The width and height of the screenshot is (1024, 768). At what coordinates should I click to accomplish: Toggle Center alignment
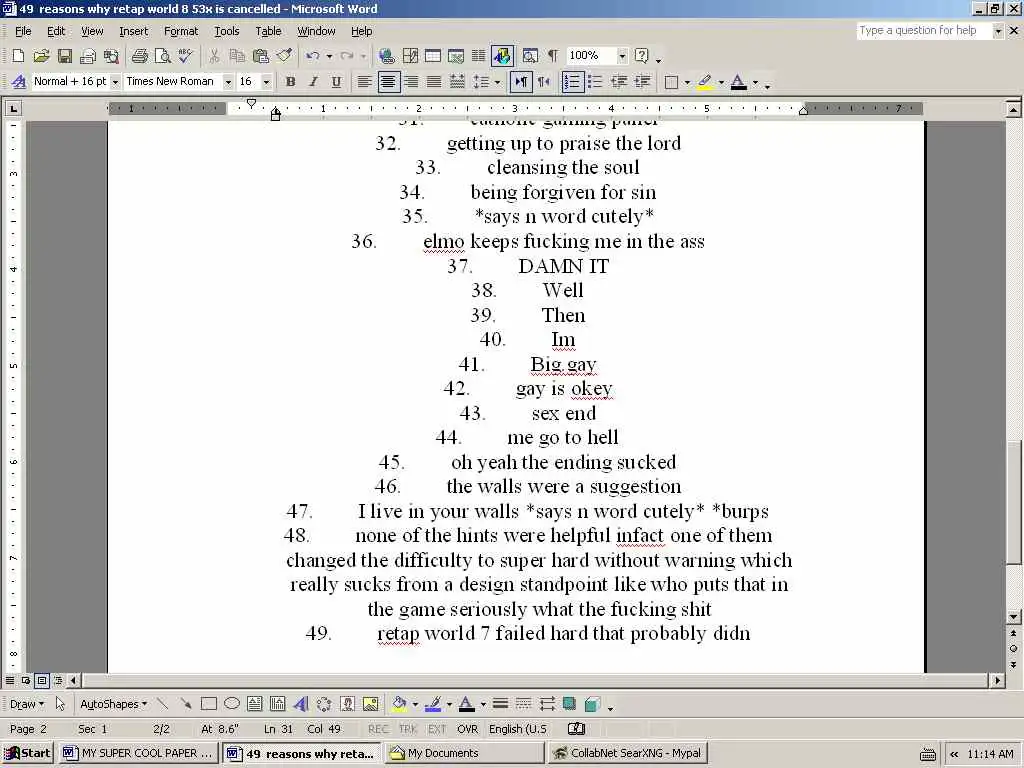[388, 82]
